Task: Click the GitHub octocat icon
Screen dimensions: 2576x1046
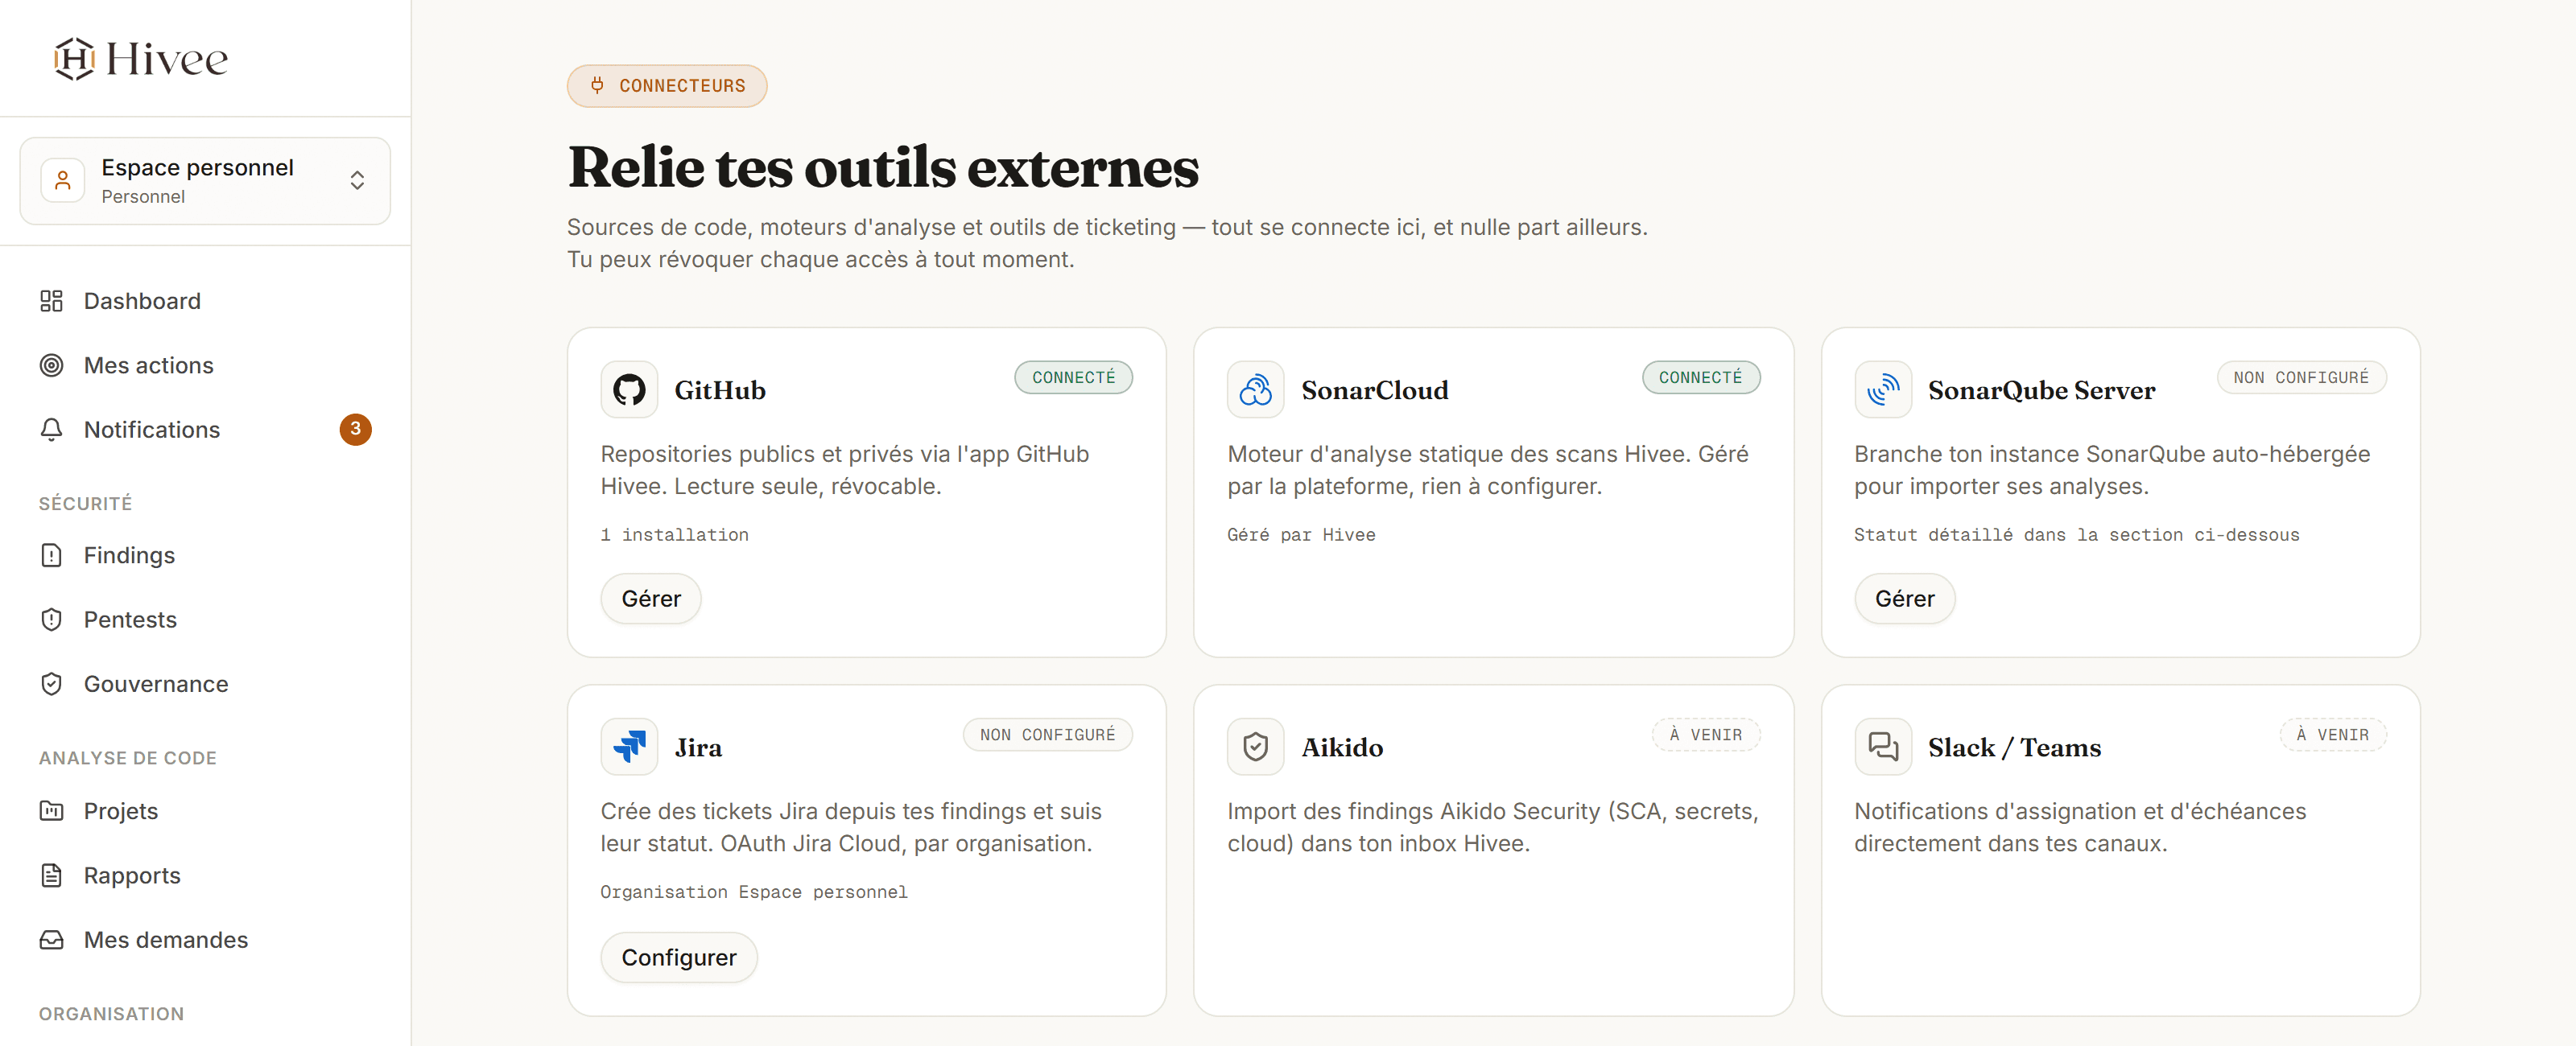Action: [629, 390]
